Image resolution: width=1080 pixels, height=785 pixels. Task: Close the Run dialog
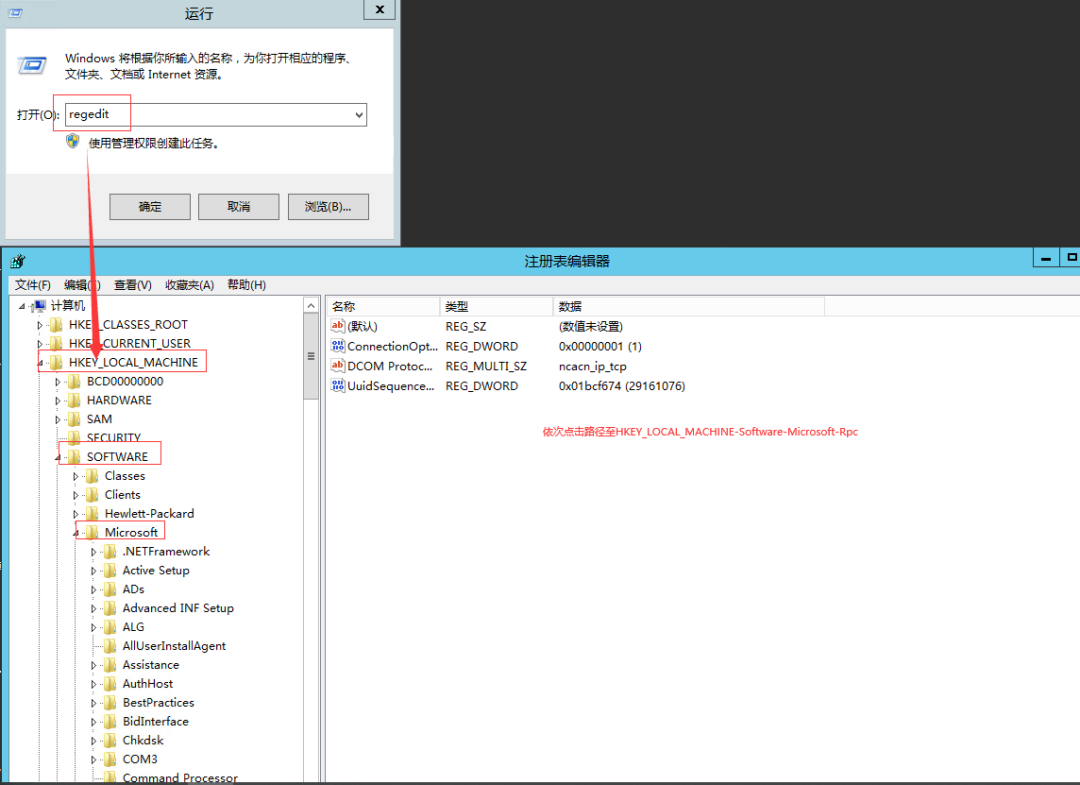click(x=380, y=10)
